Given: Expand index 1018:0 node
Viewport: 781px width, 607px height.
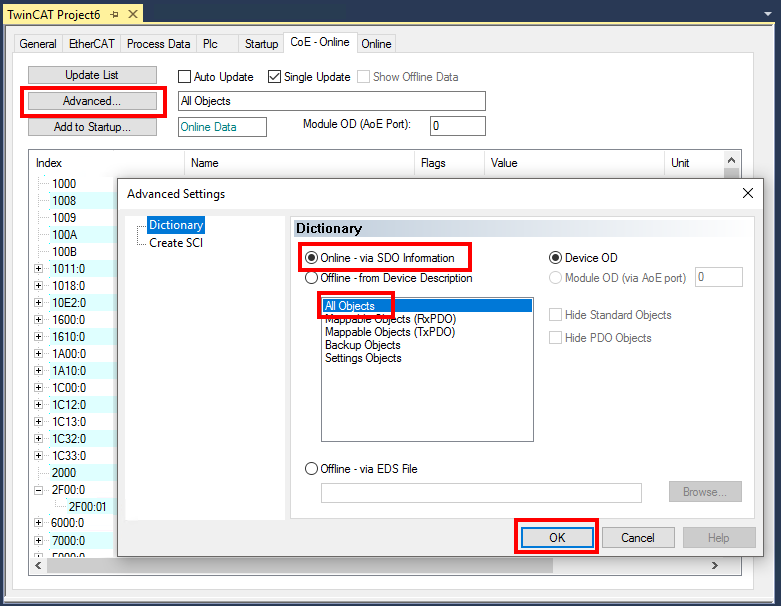Looking at the screenshot, I should [x=38, y=286].
